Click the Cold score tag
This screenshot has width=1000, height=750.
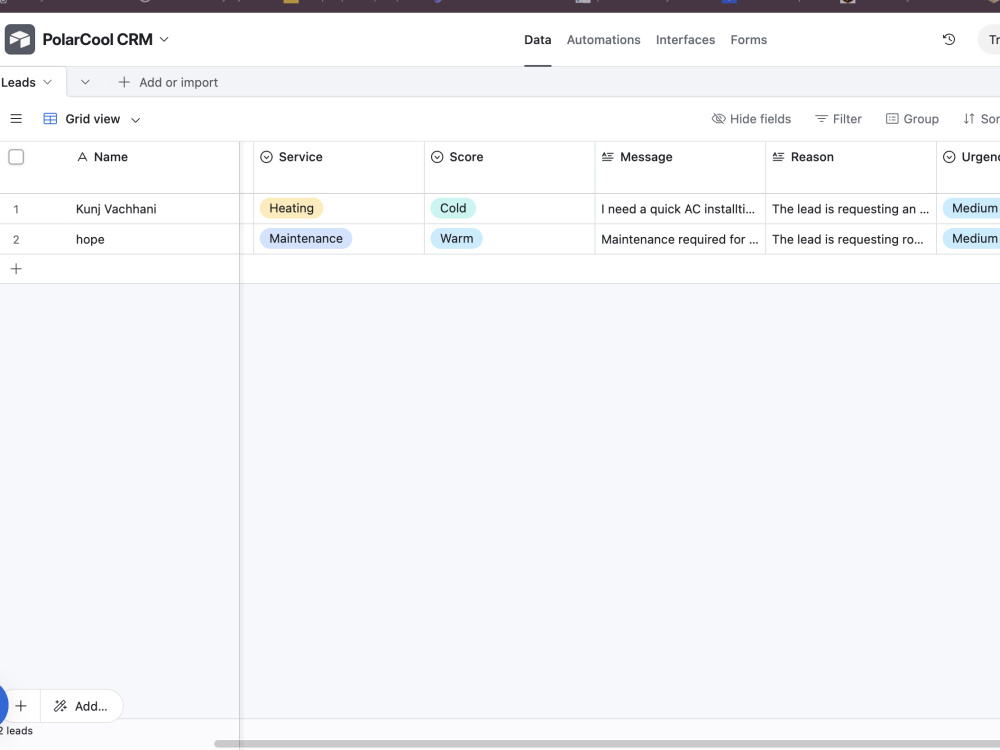(453, 208)
